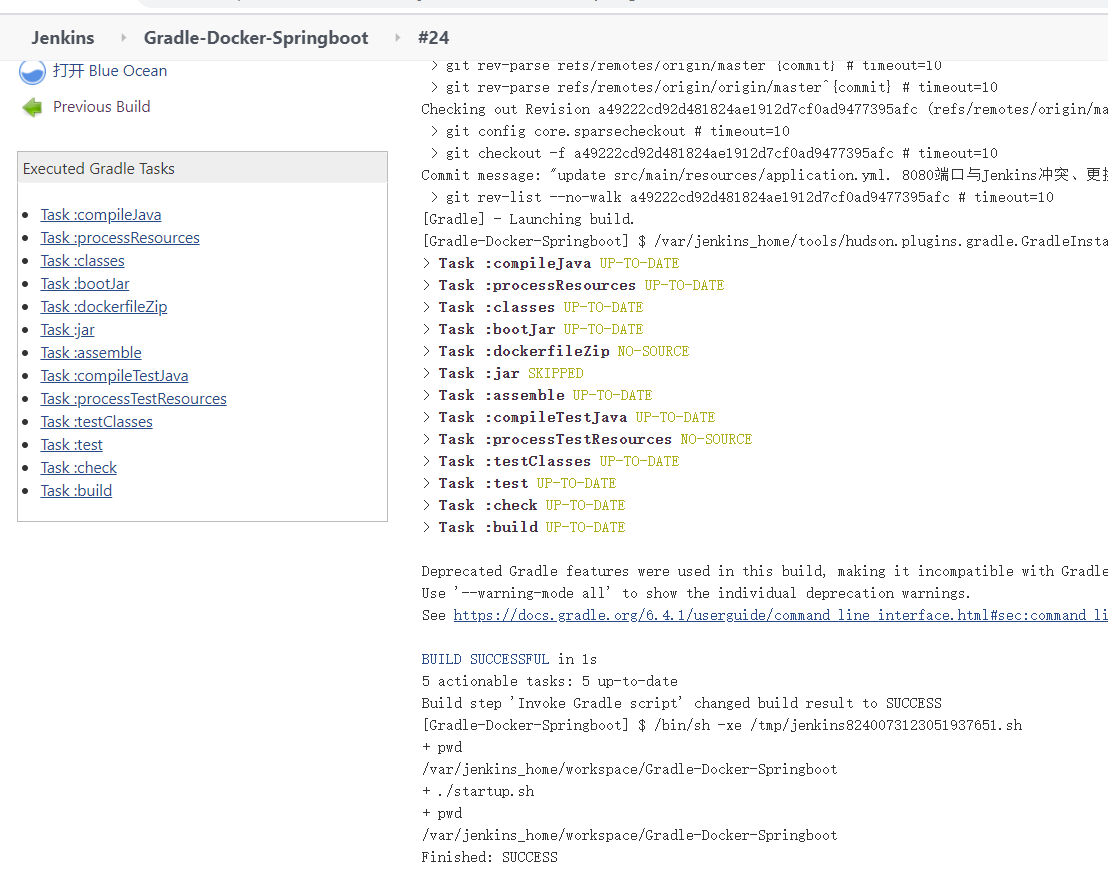Click the 'git config core.sparsecheckout' line

click(x=610, y=131)
